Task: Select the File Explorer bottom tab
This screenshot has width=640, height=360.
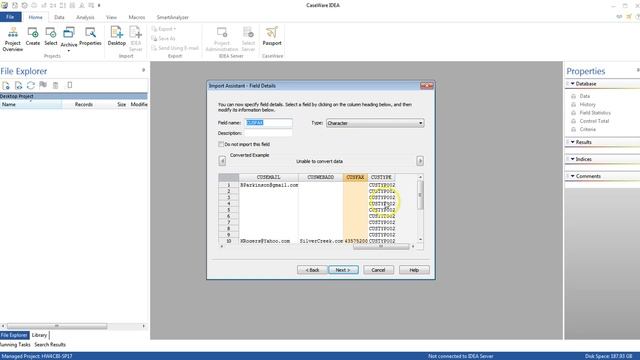Action: pyautogui.click(x=14, y=335)
